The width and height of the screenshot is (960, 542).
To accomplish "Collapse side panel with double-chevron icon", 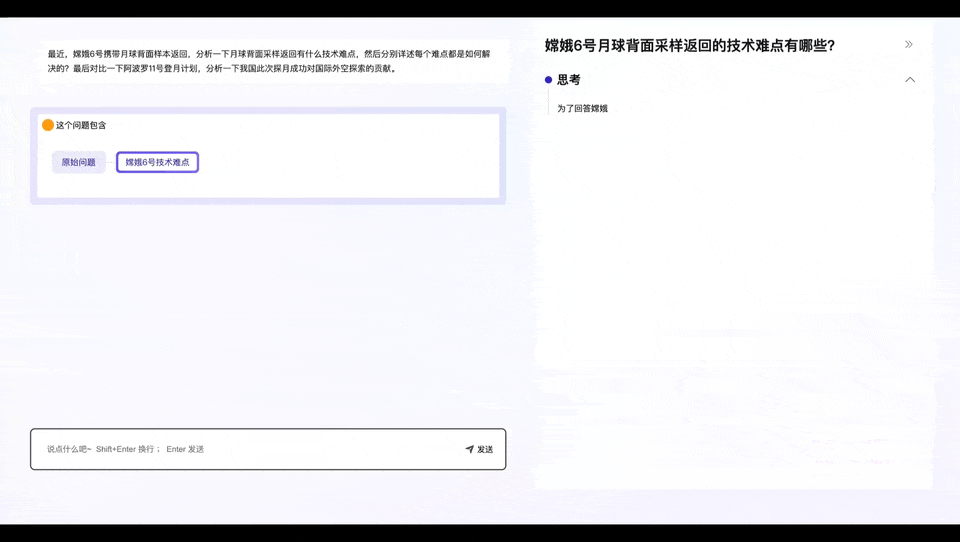I will coord(909,44).
